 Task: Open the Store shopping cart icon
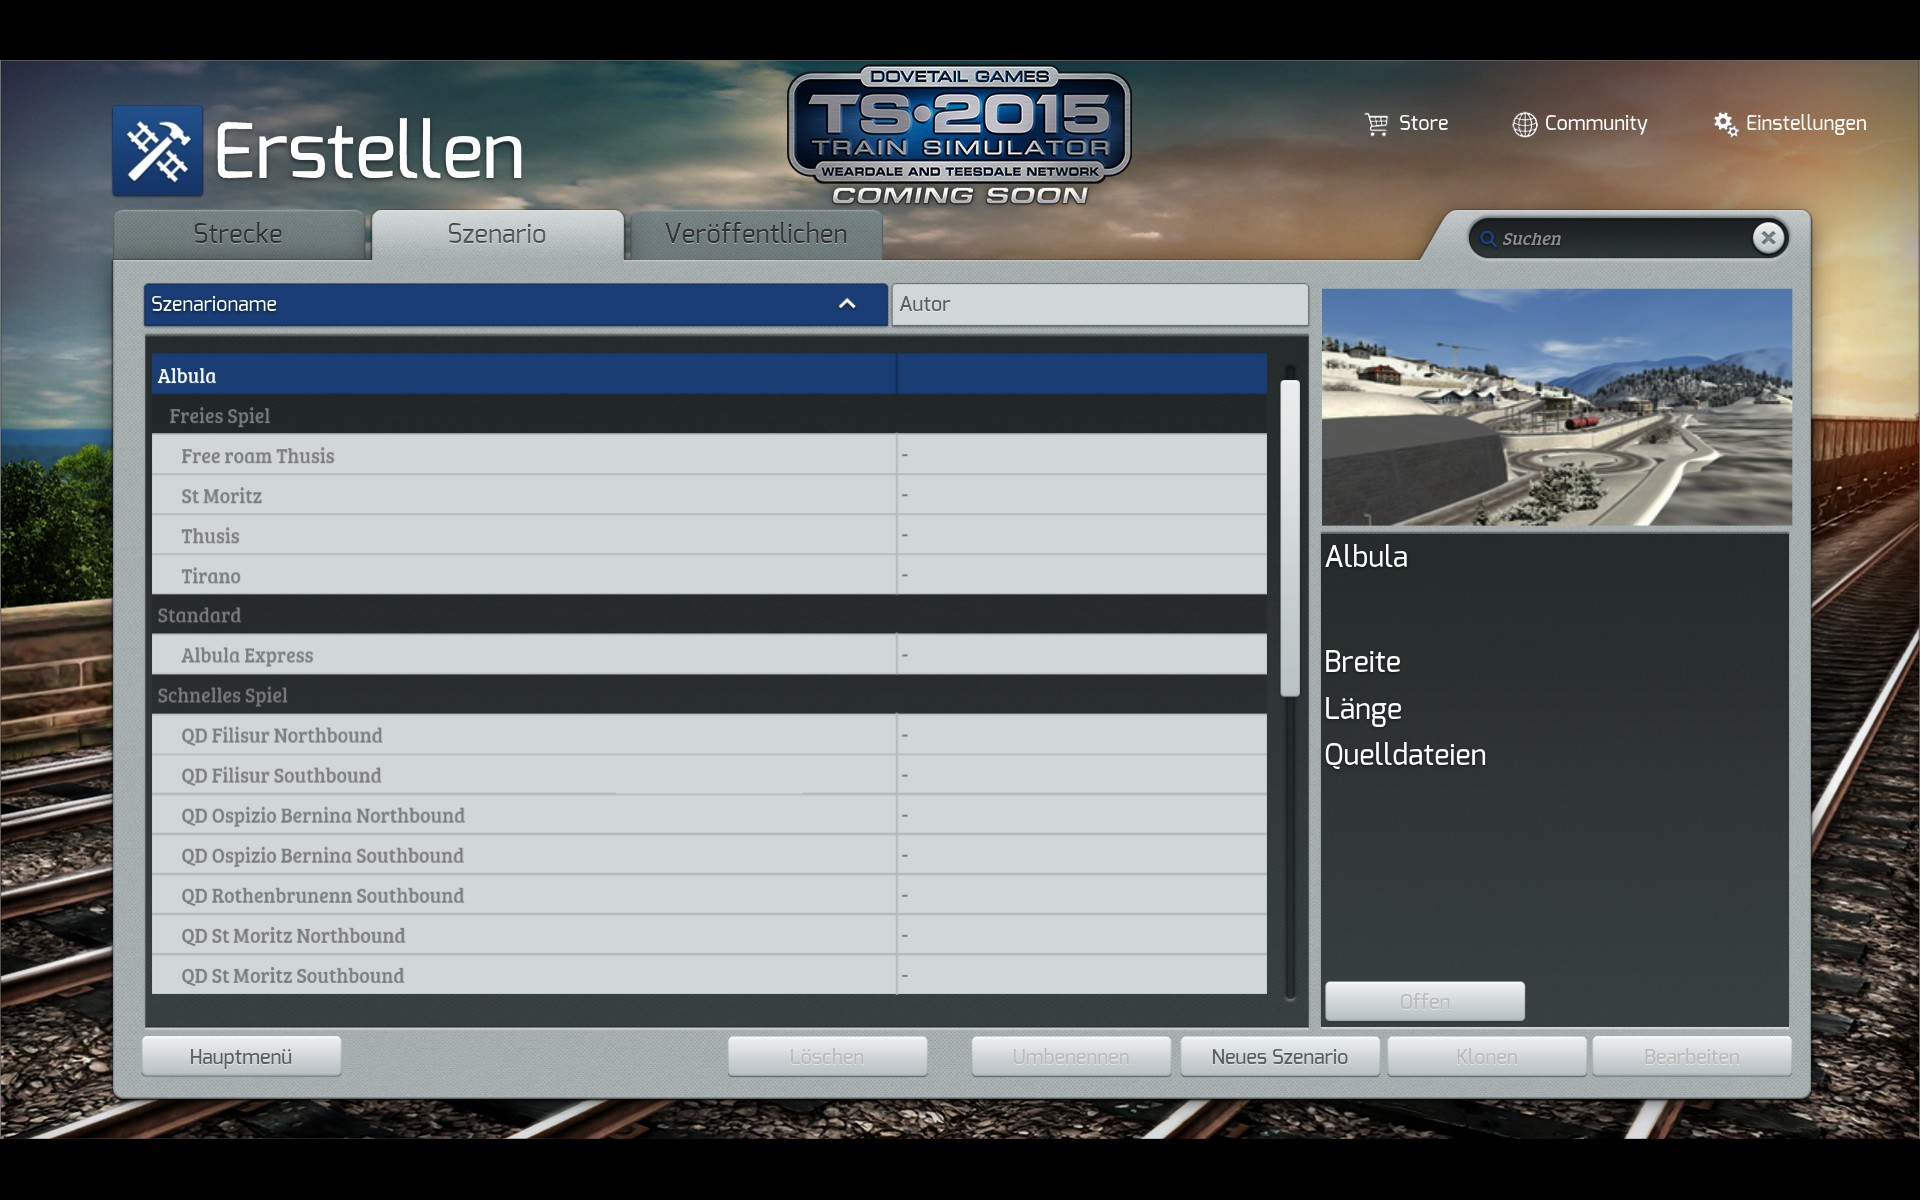(x=1376, y=124)
